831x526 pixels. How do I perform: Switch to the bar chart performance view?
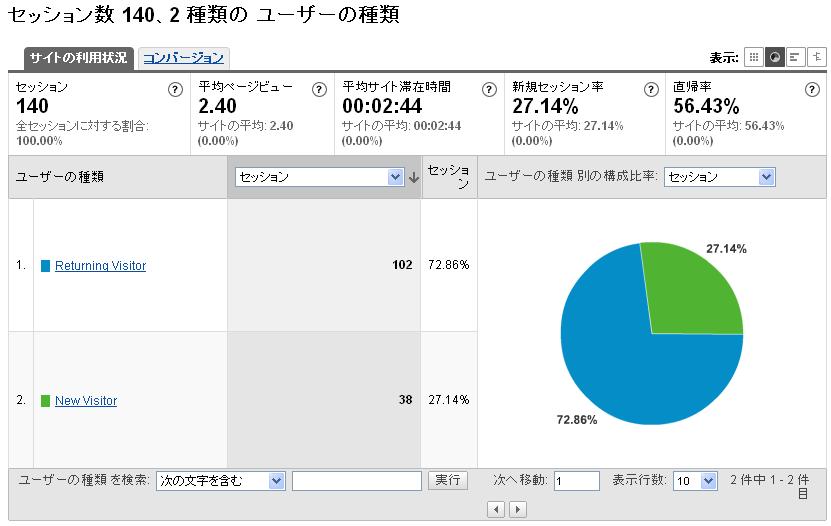click(x=795, y=57)
